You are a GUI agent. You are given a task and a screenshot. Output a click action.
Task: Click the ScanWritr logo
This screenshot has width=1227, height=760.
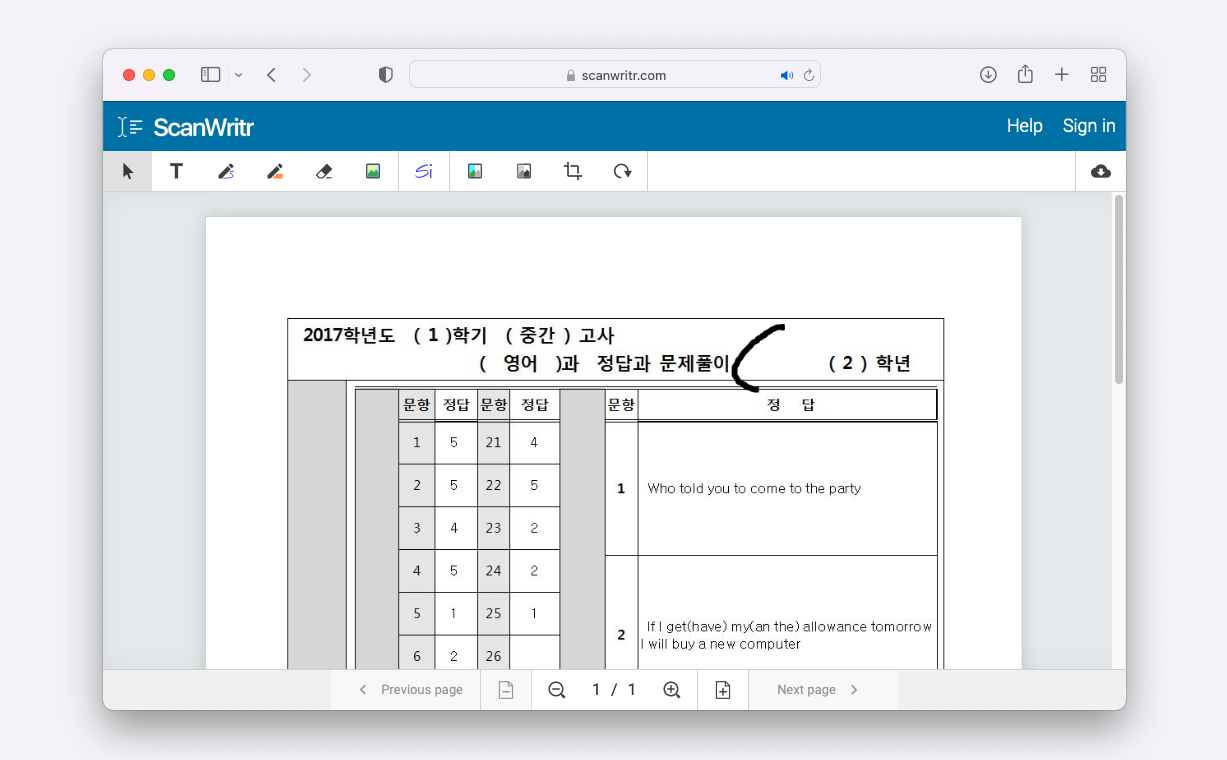186,127
